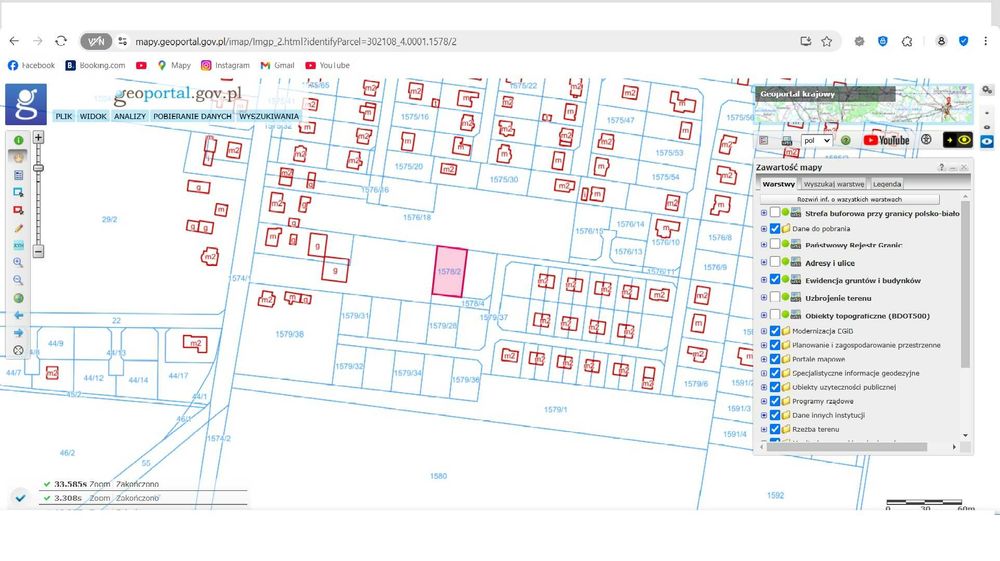Open the PLIK menu
This screenshot has height=561, width=1000.
[64, 116]
